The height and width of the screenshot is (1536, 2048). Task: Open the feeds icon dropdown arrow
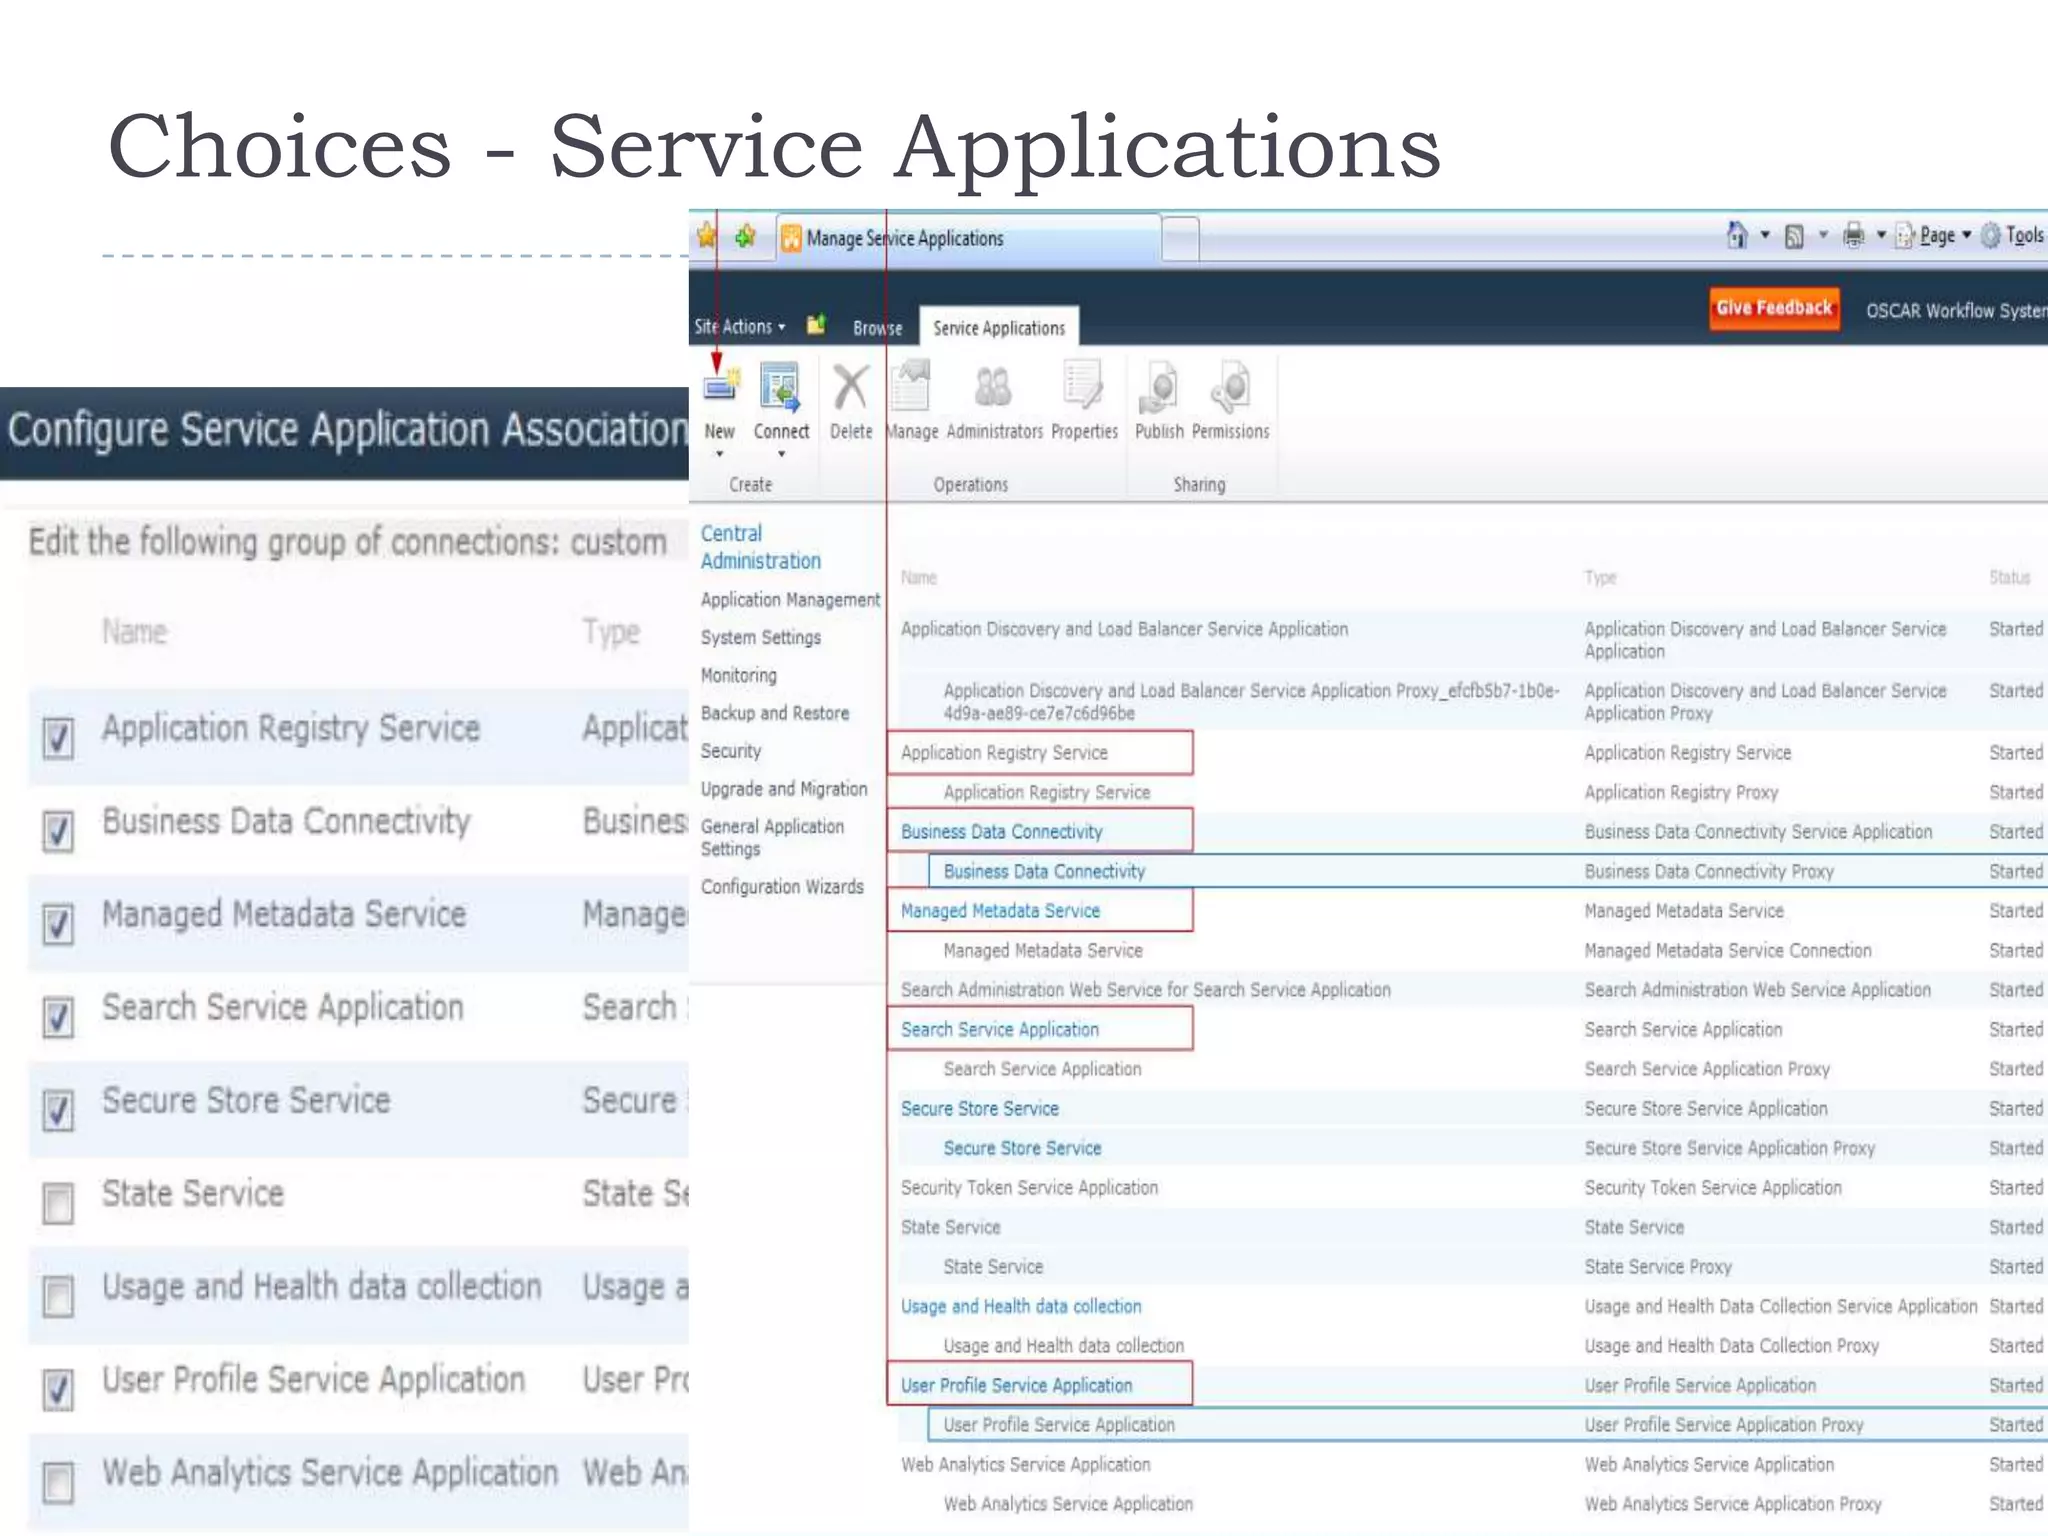(1823, 236)
